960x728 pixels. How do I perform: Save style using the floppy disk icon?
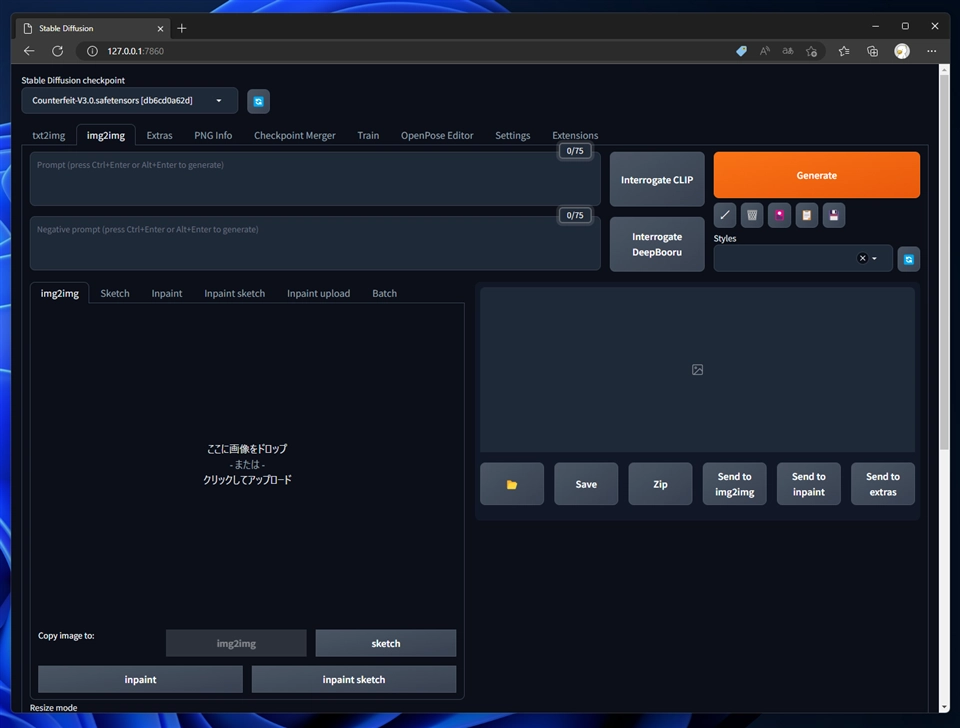click(x=834, y=215)
